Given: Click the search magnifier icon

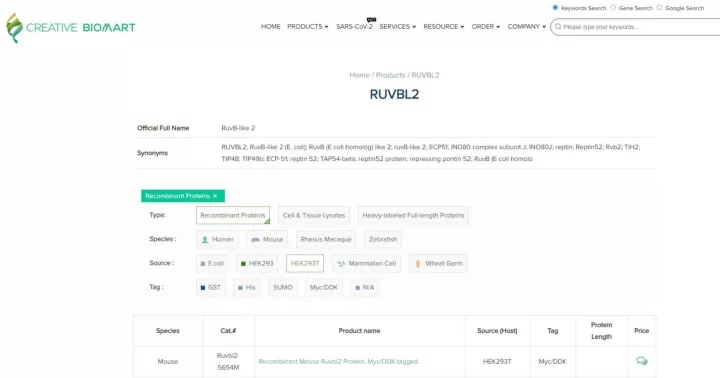Looking at the screenshot, I should (558, 27).
